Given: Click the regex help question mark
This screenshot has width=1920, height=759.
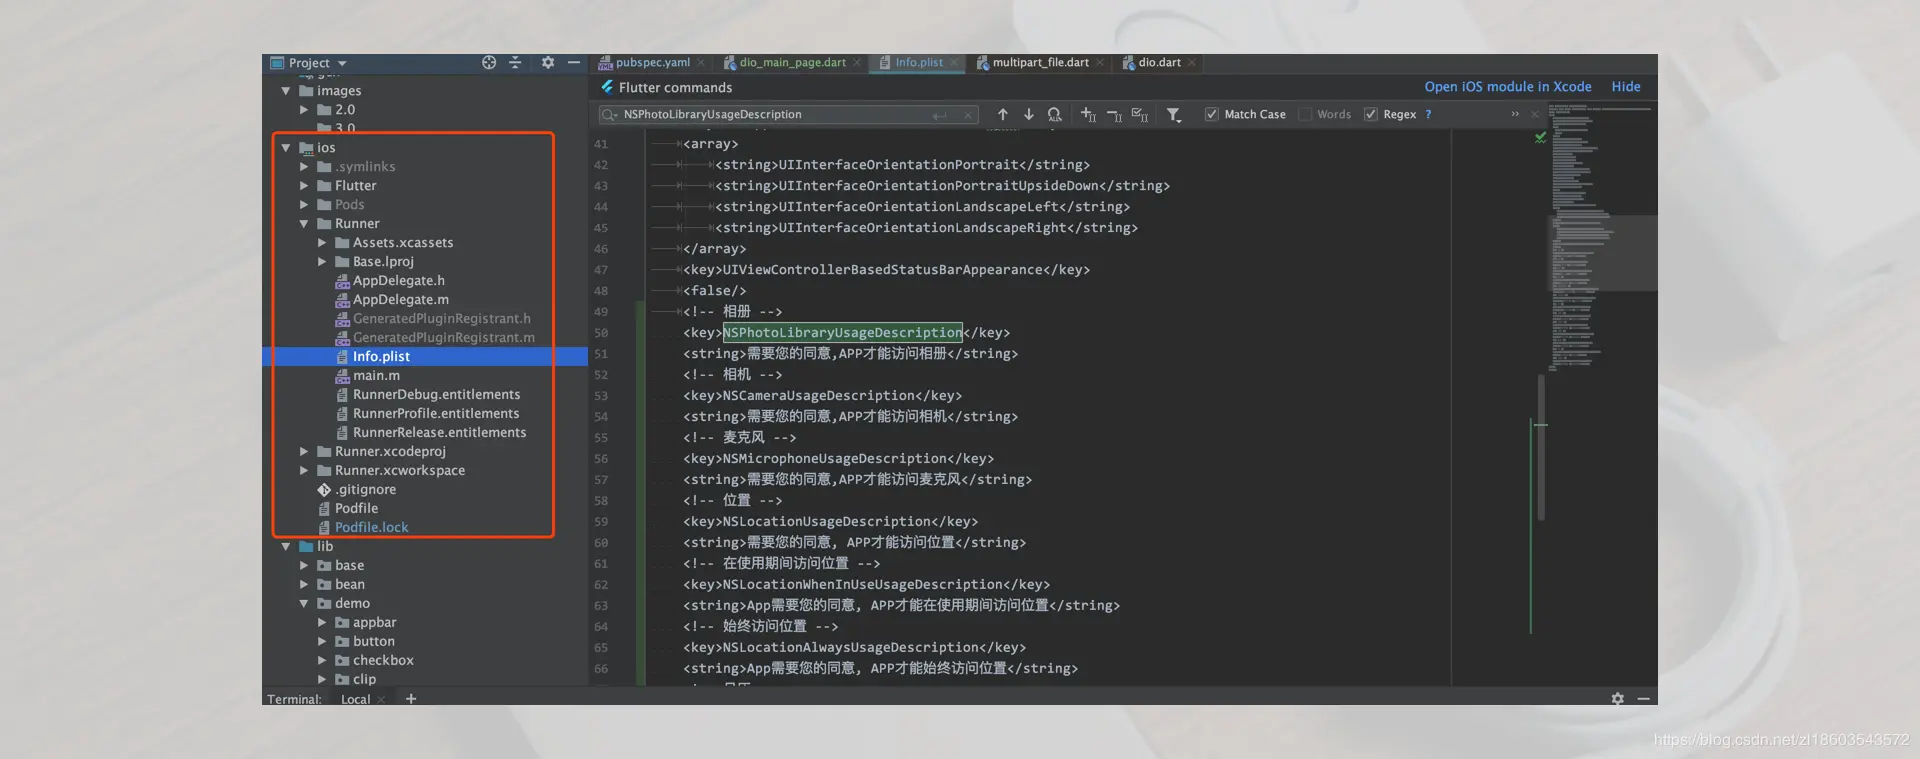Looking at the screenshot, I should [x=1428, y=114].
